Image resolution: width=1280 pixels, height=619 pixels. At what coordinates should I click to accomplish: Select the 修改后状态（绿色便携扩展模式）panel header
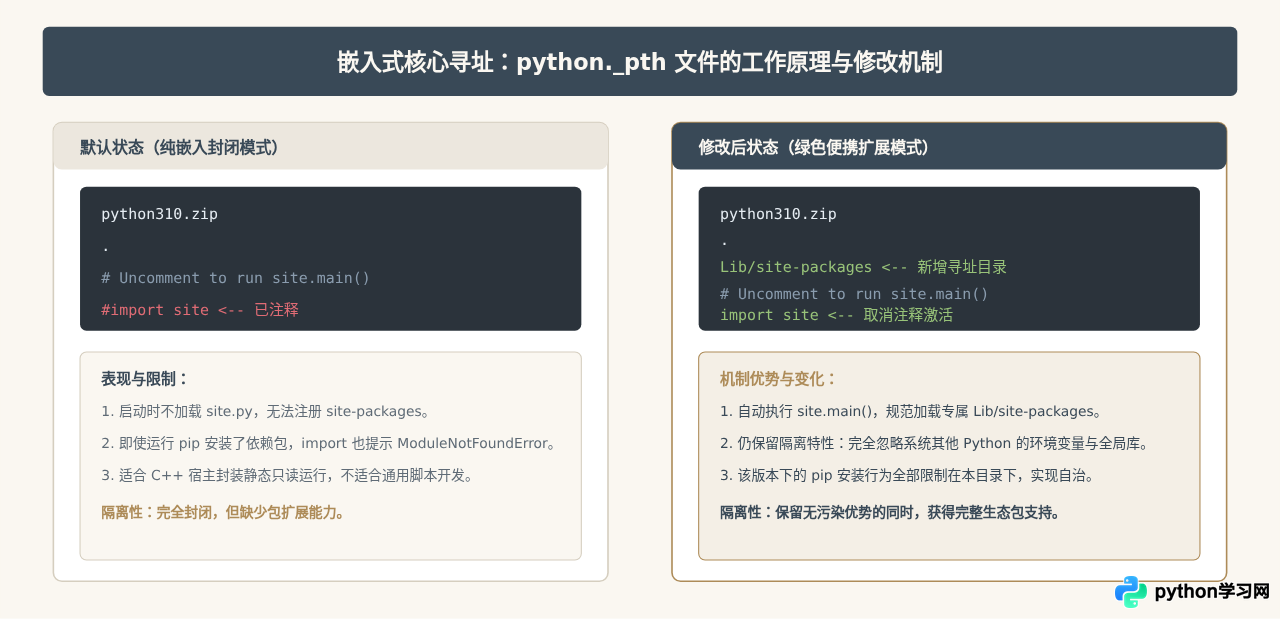tap(949, 147)
